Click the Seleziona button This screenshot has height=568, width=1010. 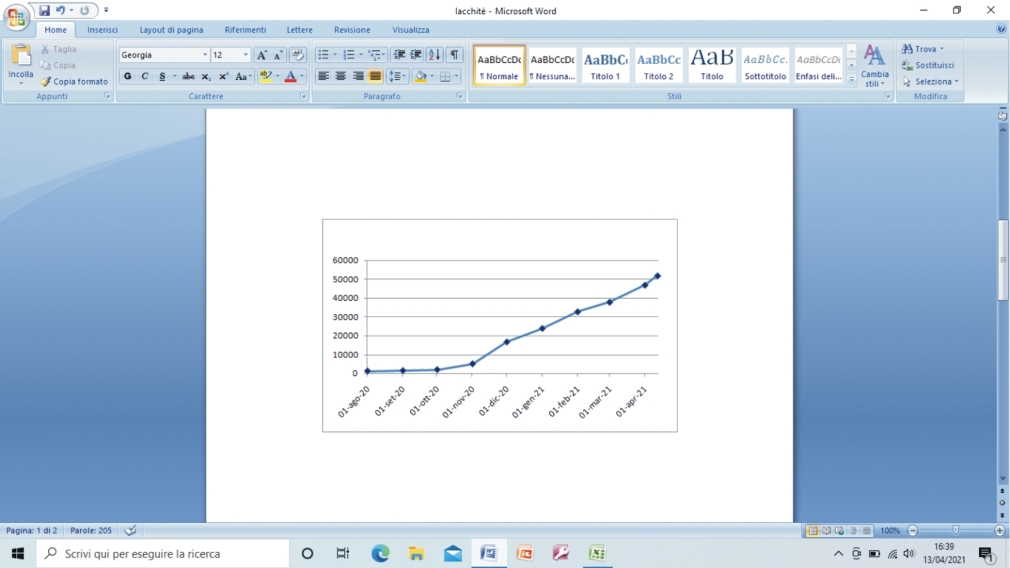pyautogui.click(x=930, y=82)
